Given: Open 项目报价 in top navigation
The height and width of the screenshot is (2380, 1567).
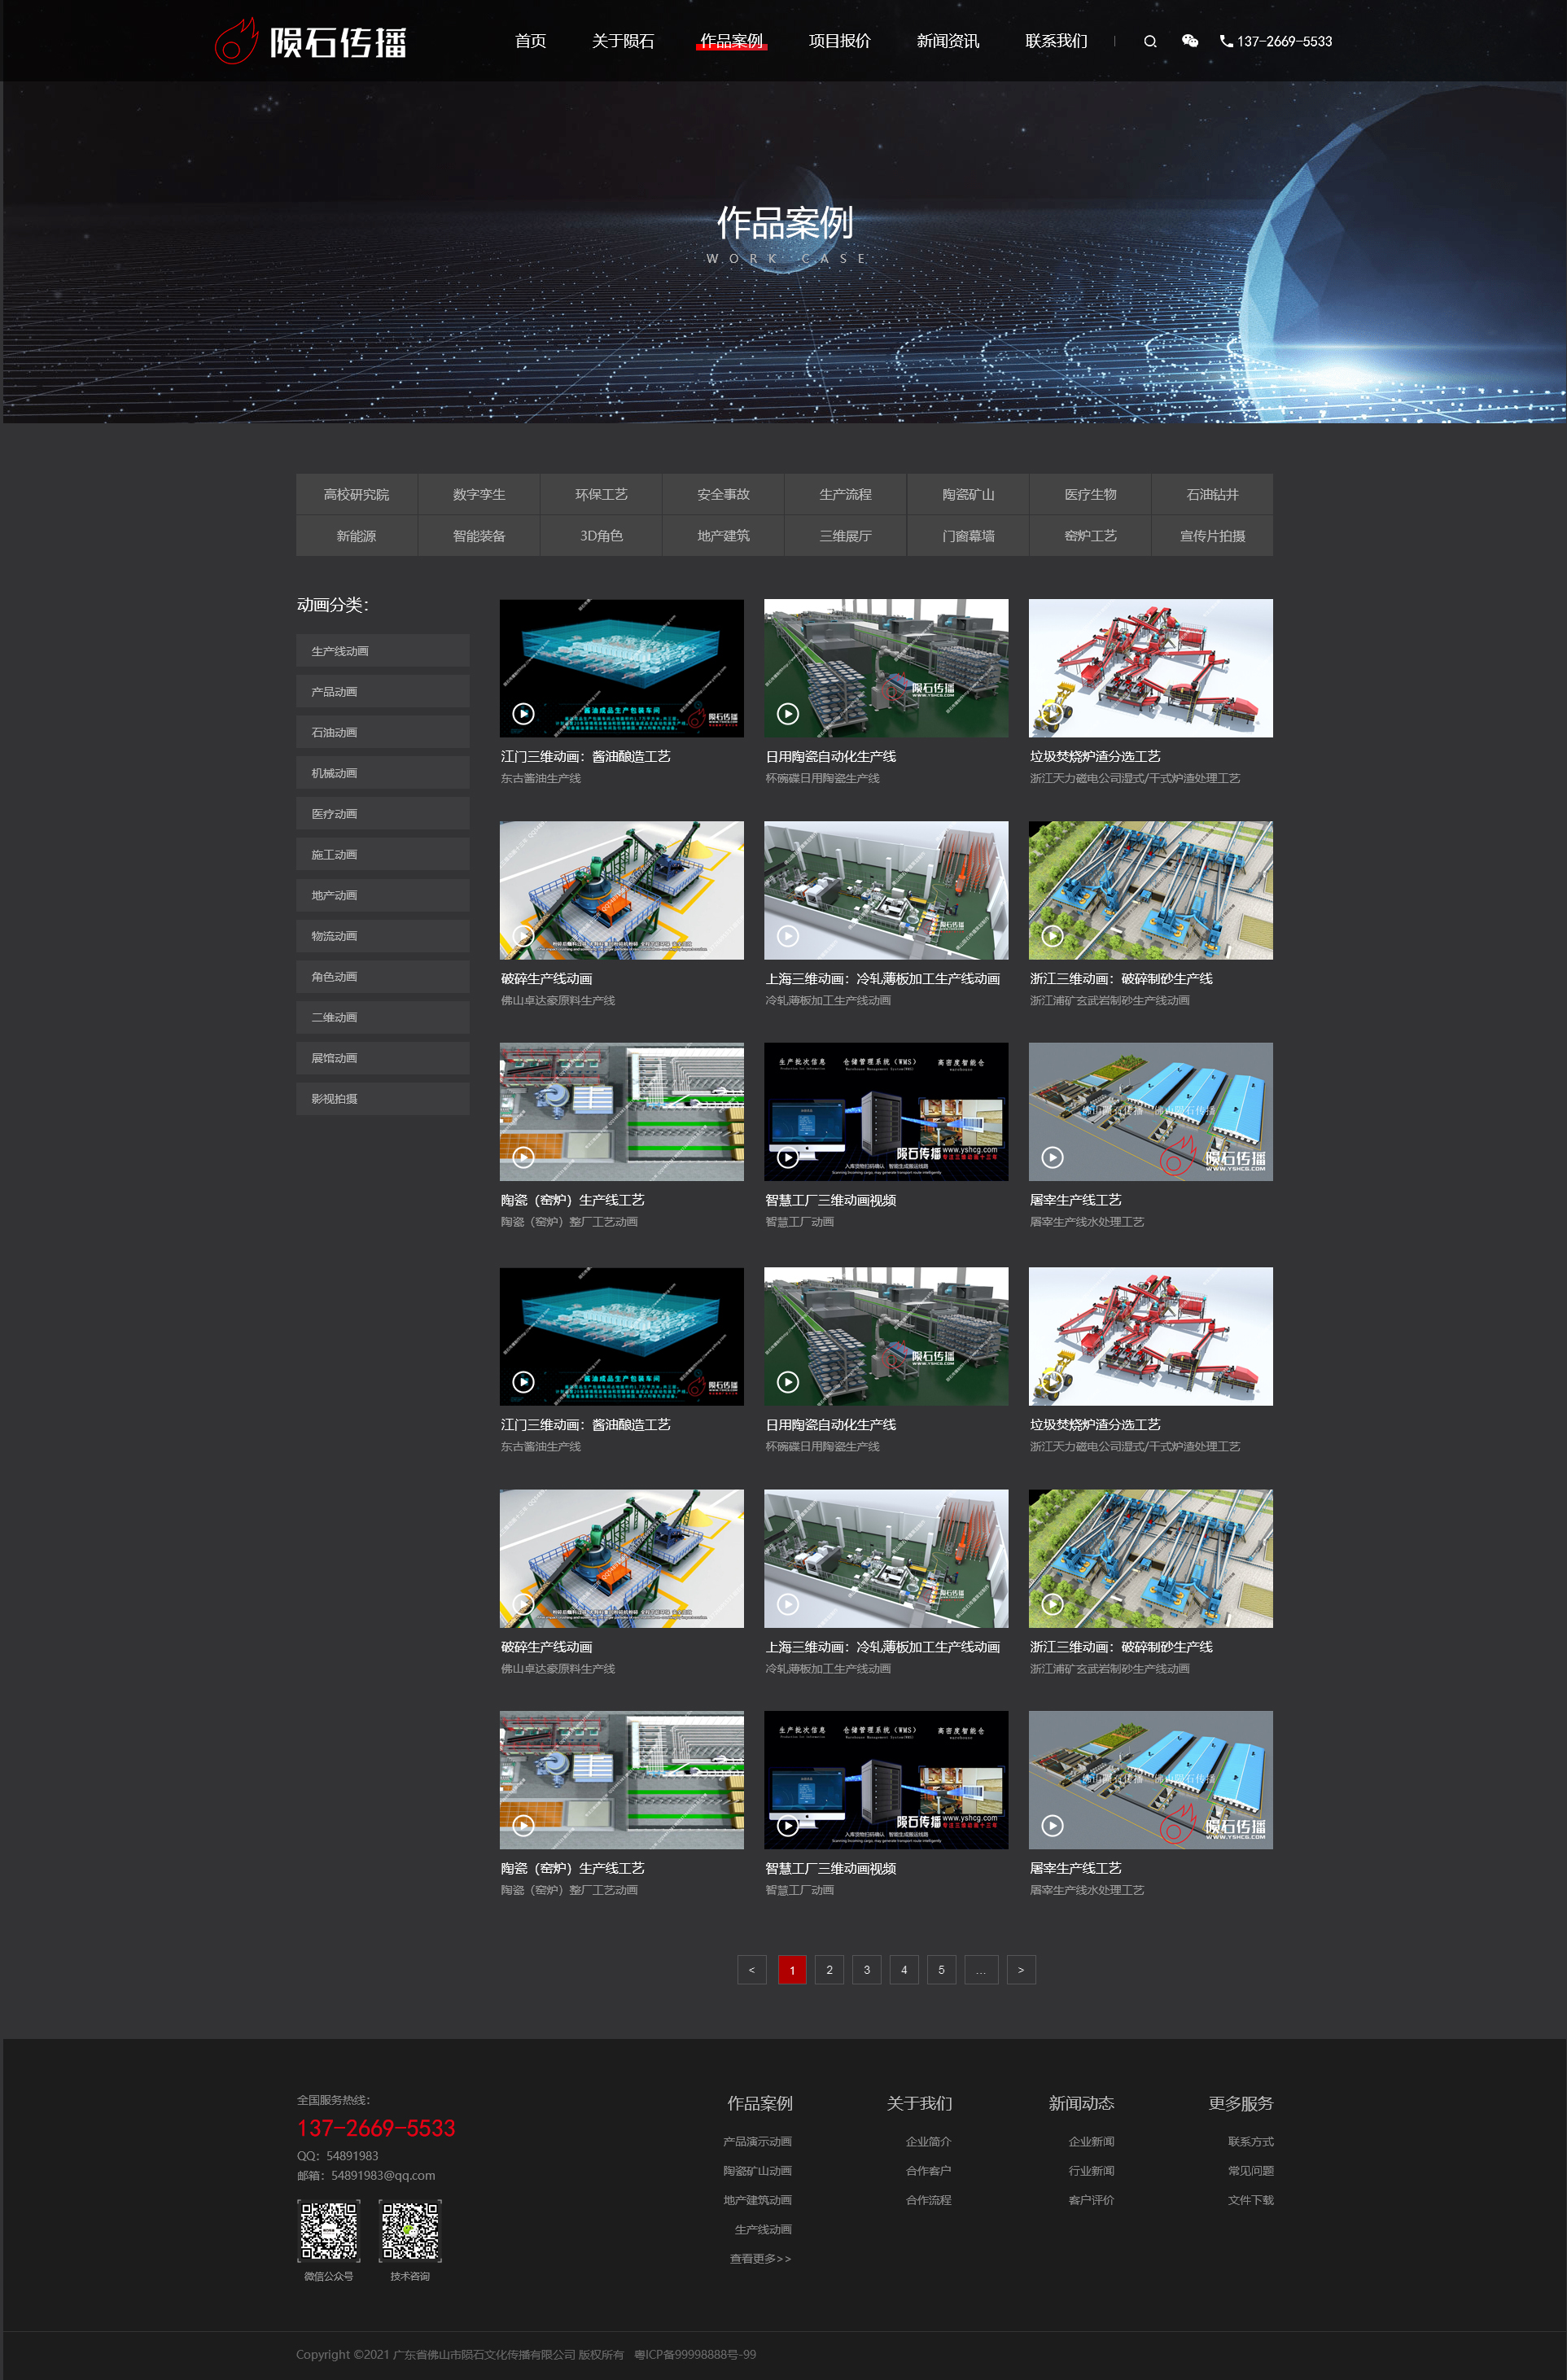Looking at the screenshot, I should (x=839, y=41).
